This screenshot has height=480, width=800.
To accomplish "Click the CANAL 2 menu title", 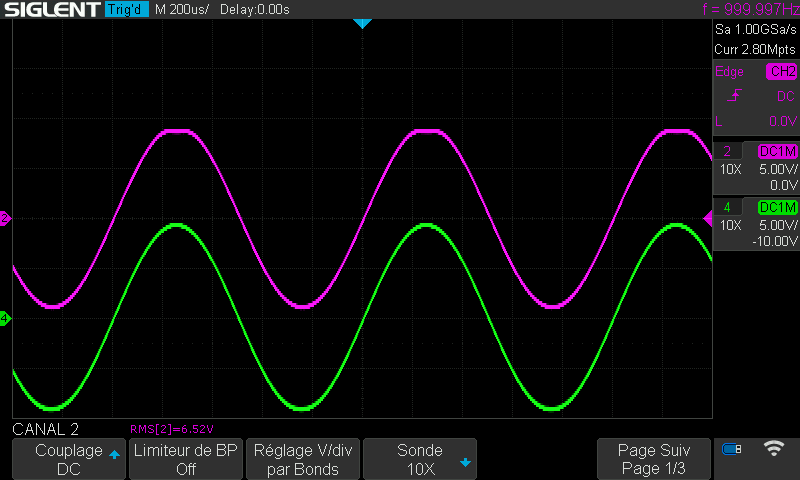I will [x=45, y=429].
